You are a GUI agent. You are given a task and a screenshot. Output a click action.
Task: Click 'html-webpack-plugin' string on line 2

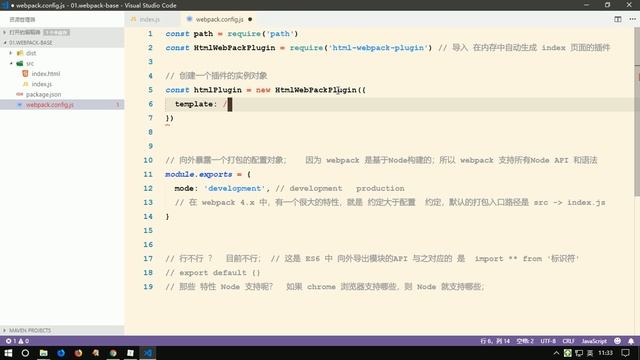pos(378,48)
